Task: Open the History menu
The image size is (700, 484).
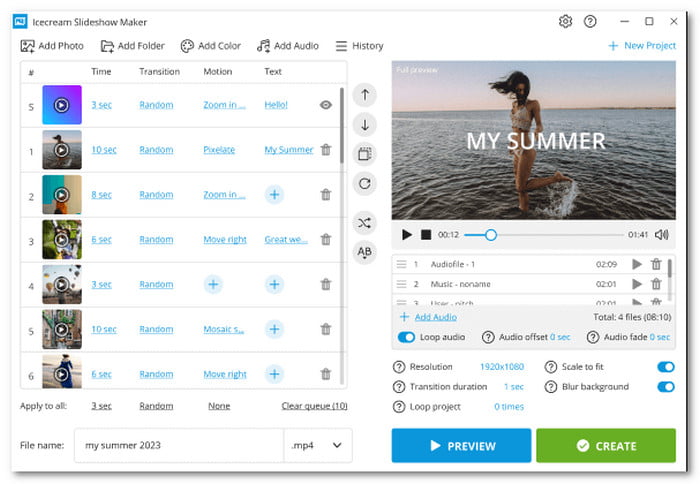Action: pyautogui.click(x=359, y=46)
